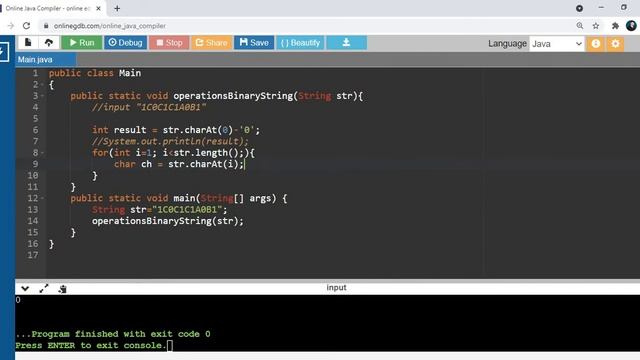This screenshot has height=360, width=640.
Task: Reload the page
Action: (27, 26)
